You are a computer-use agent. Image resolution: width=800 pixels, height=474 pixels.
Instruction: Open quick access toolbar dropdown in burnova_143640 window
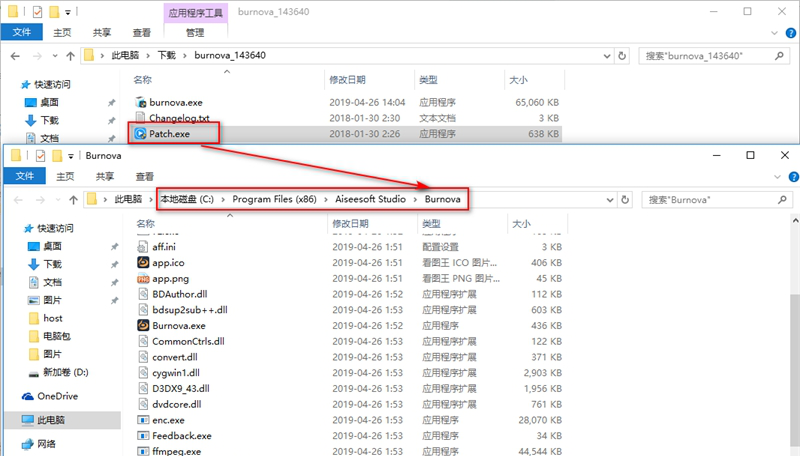(68, 12)
